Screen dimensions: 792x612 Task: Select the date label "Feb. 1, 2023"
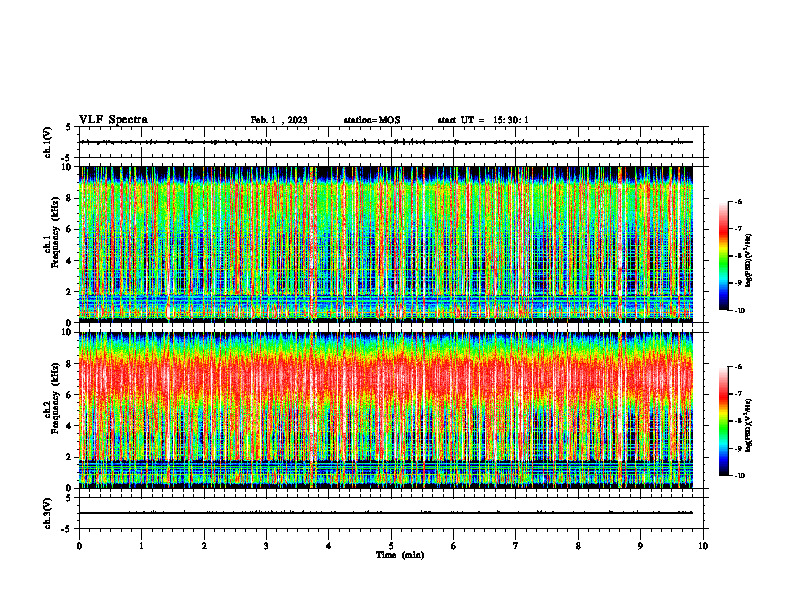pos(279,120)
